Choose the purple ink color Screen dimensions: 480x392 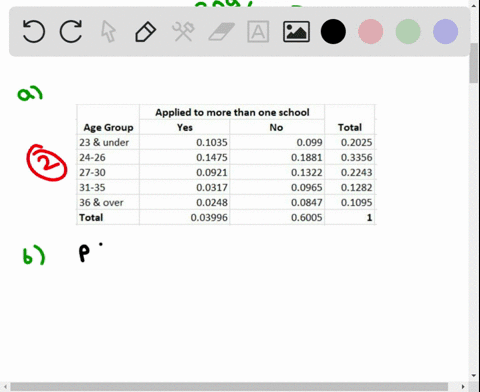pyautogui.click(x=445, y=31)
